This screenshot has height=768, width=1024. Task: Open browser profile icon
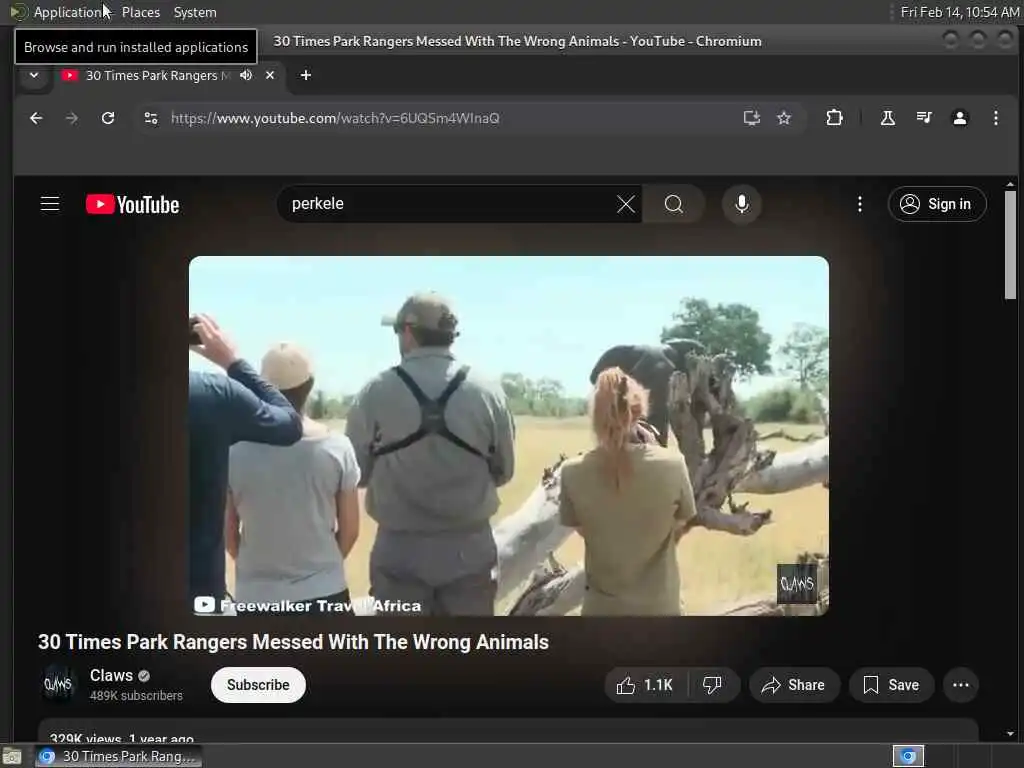[959, 118]
